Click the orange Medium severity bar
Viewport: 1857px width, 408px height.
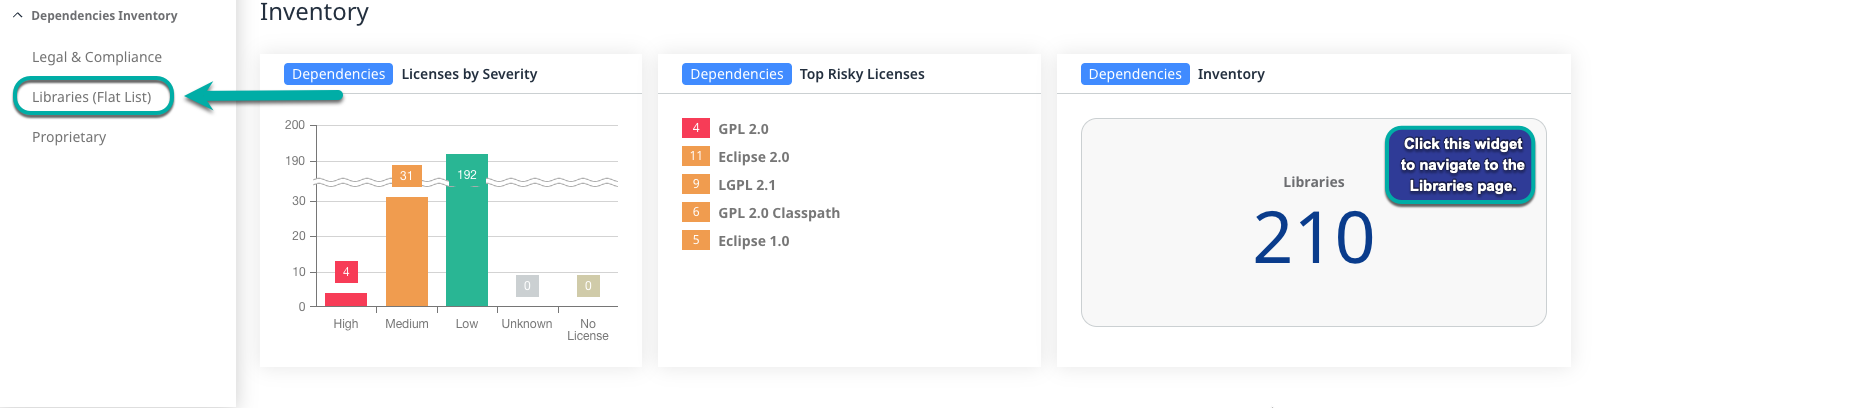tap(407, 250)
